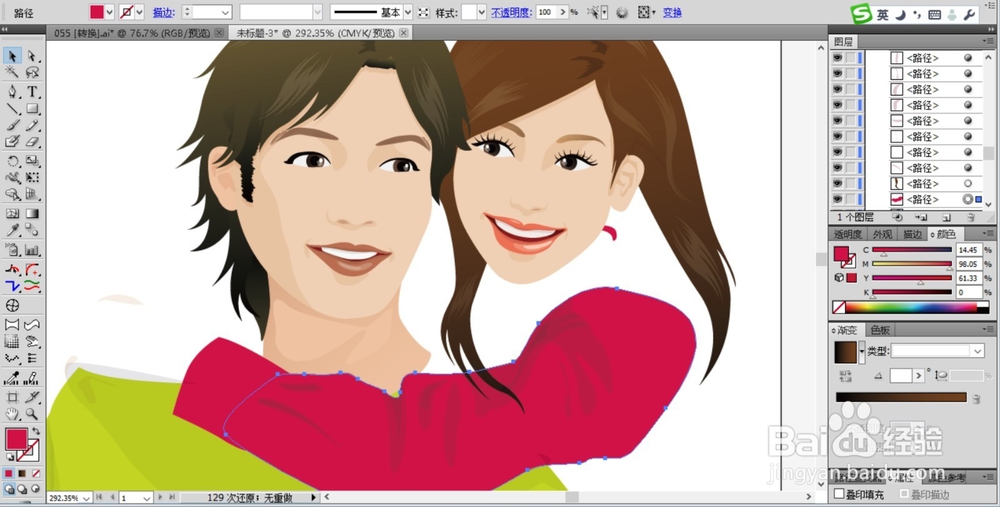Click the swap fill and stroke arrow
Viewport: 1000px width, 507px height.
coord(36,432)
